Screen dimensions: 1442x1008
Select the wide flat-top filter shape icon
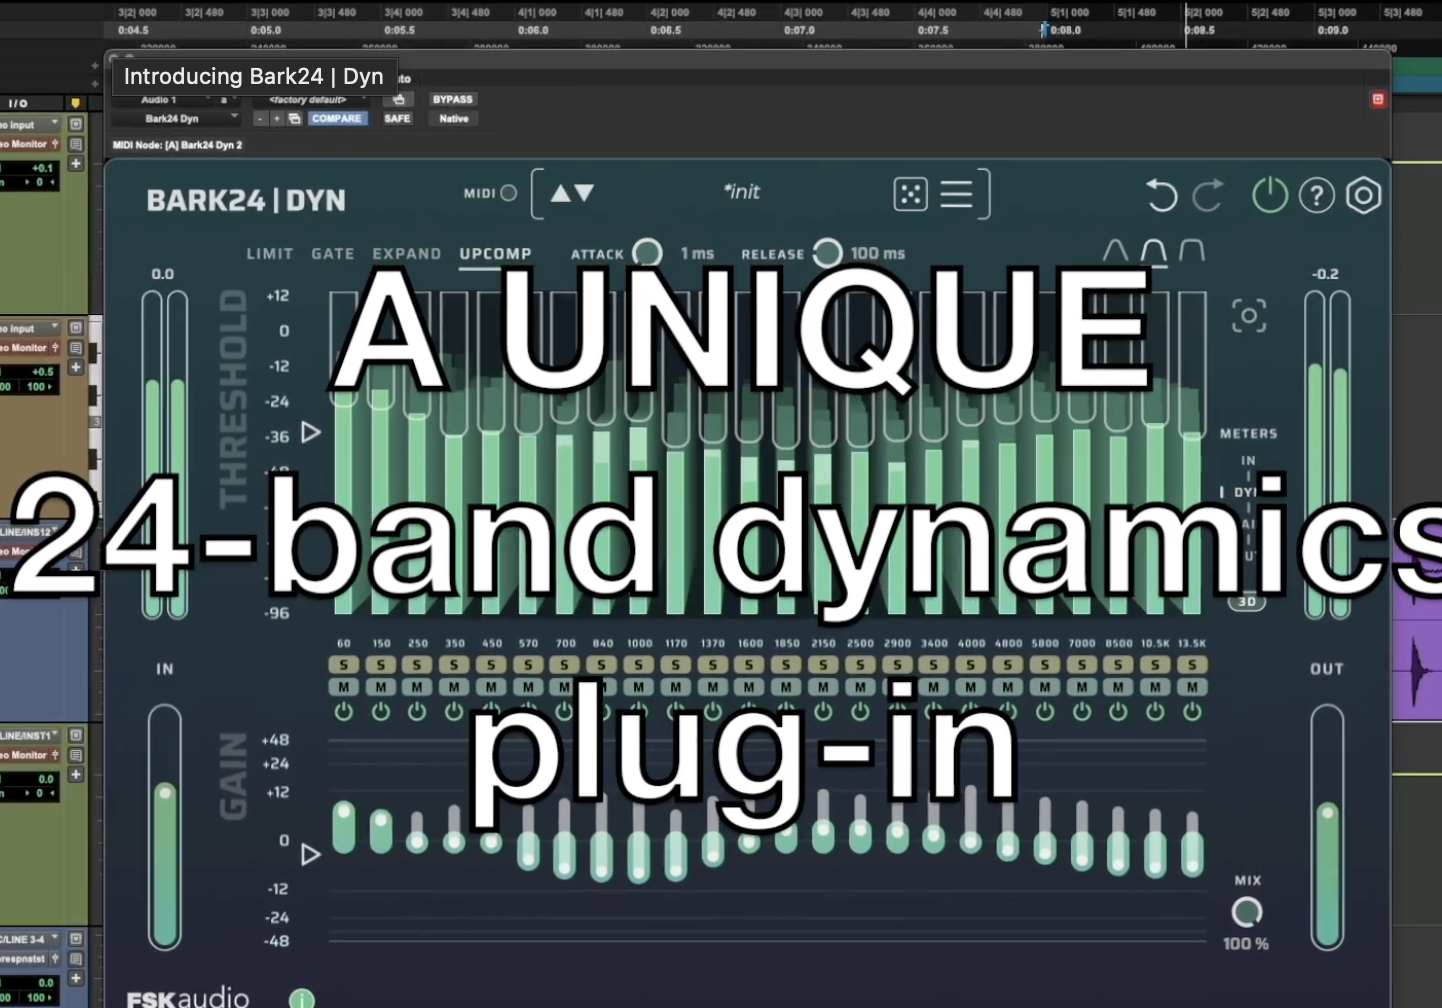(1192, 250)
